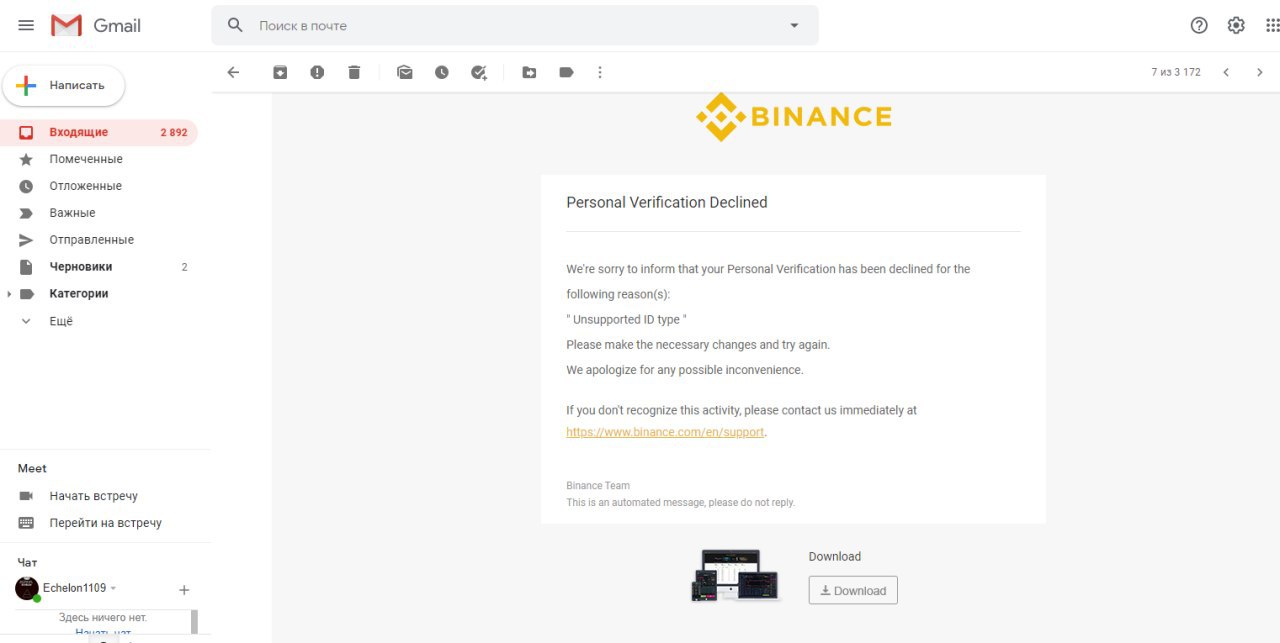Click the Binance logo in email
1280x643 pixels.
(x=794, y=117)
